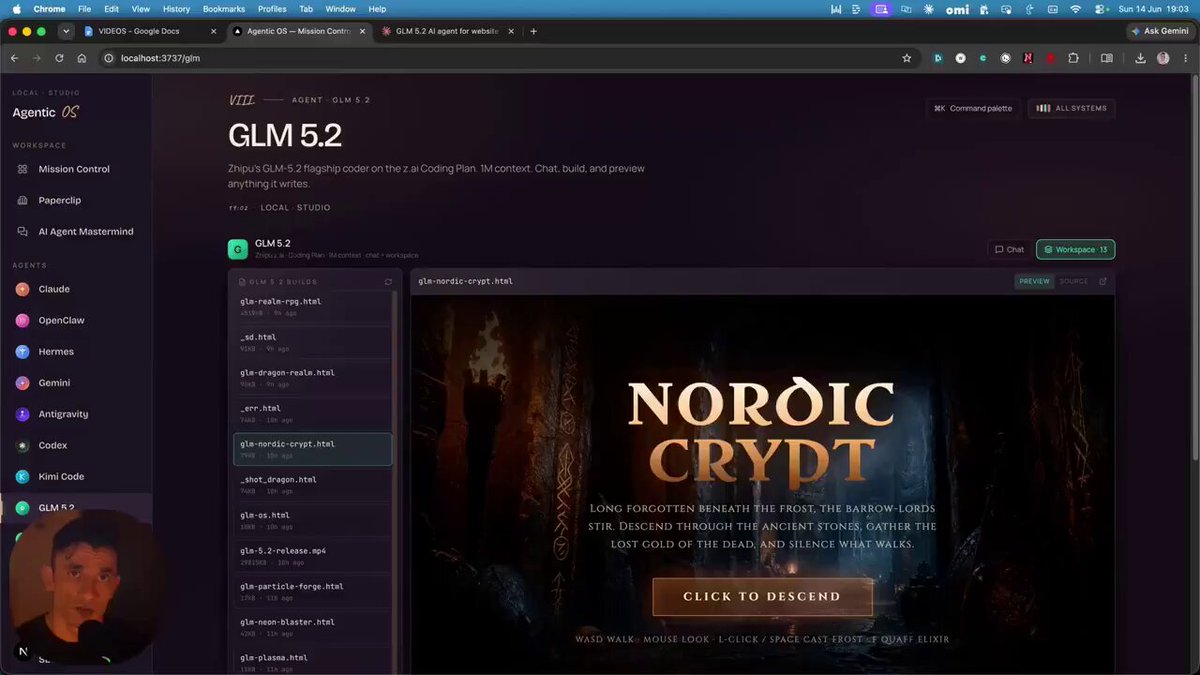Screen dimensions: 1200x675
Task: Switch to SOURCE mode
Action: point(1073,281)
